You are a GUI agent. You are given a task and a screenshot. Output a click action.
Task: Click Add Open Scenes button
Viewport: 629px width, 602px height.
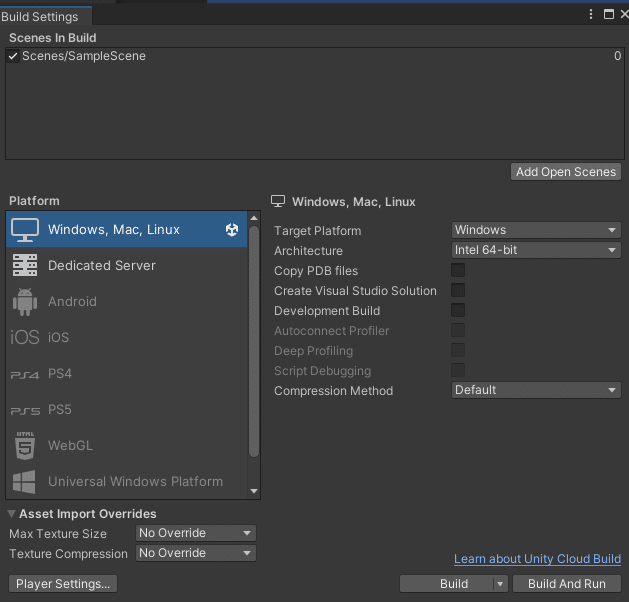click(x=566, y=172)
